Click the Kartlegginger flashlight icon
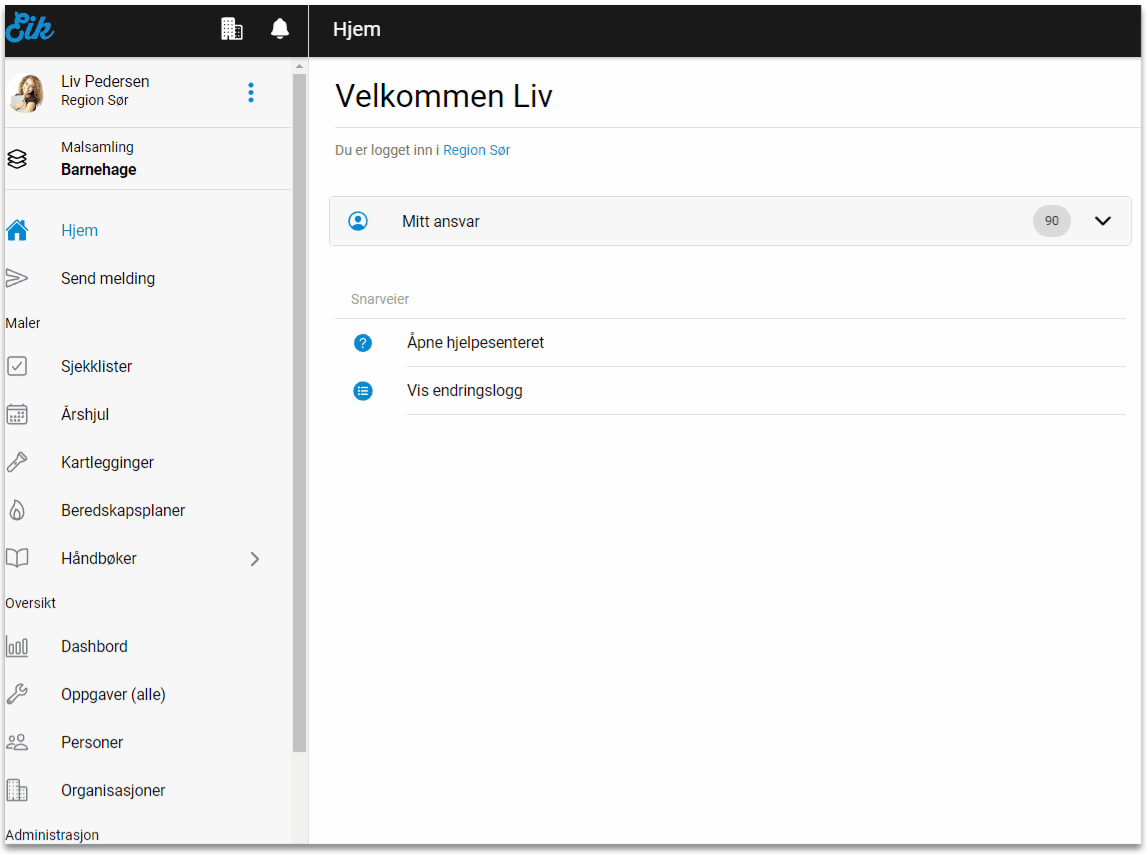 (x=17, y=463)
